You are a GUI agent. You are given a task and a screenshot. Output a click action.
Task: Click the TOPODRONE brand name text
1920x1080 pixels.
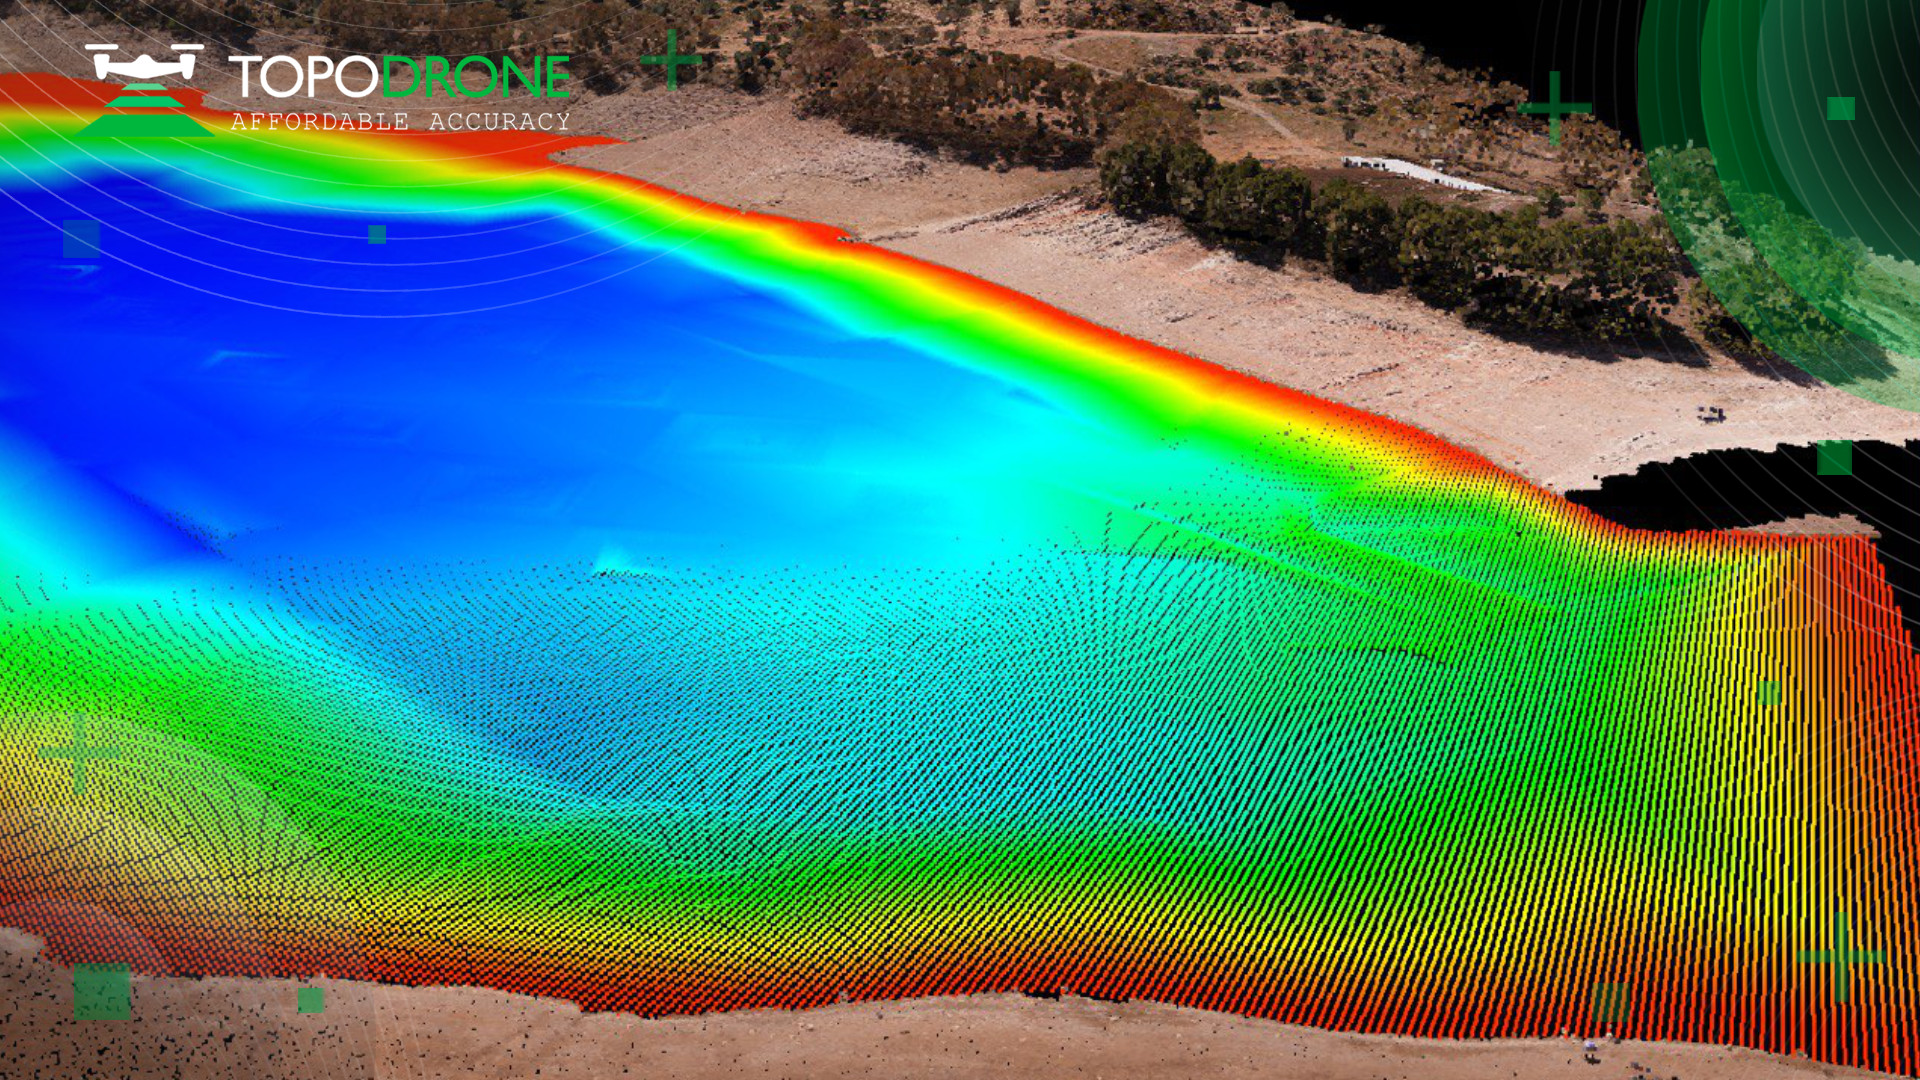400,77
